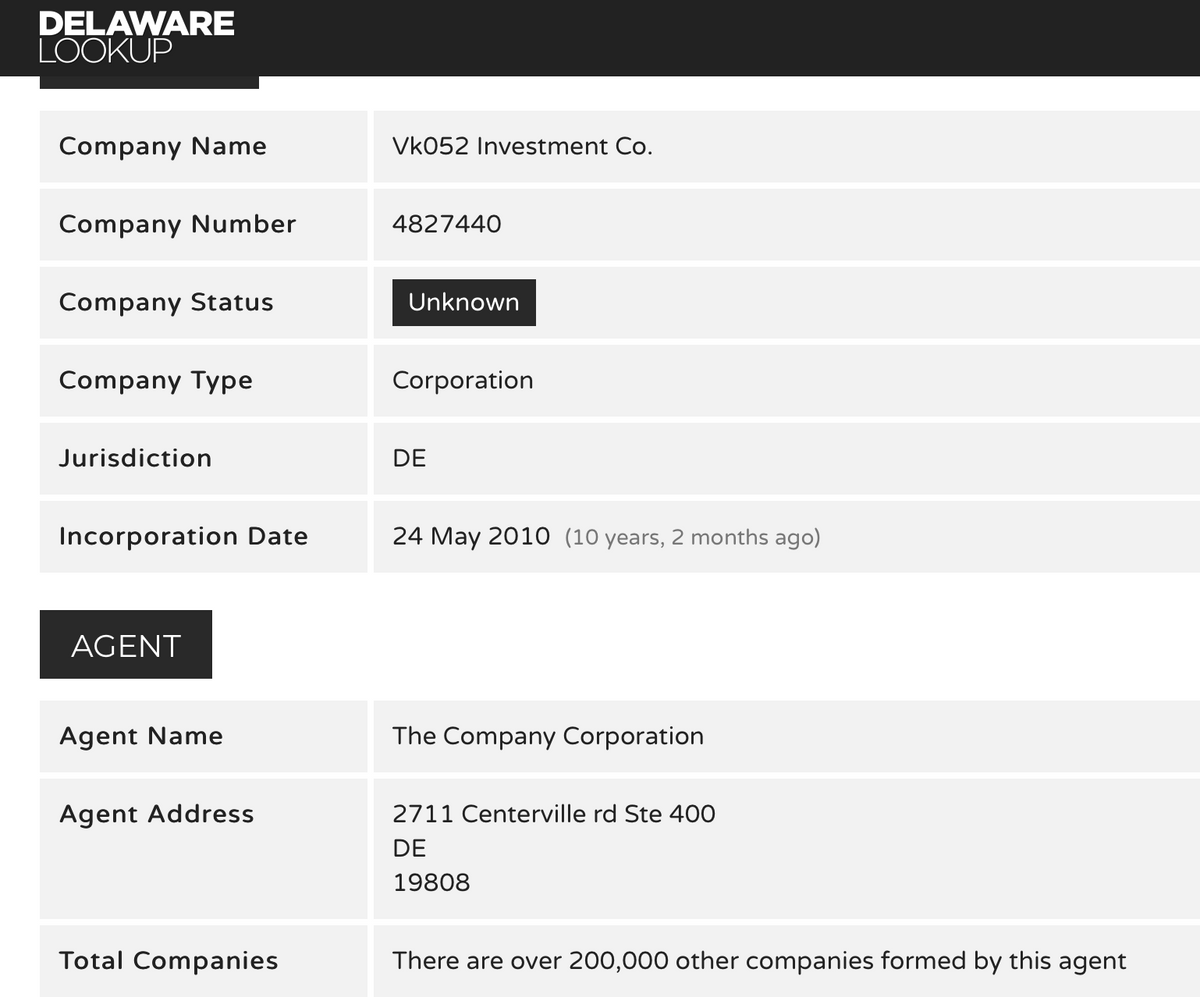Select the company name Vk052 Investment Co.
This screenshot has height=997, width=1200.
coord(522,146)
